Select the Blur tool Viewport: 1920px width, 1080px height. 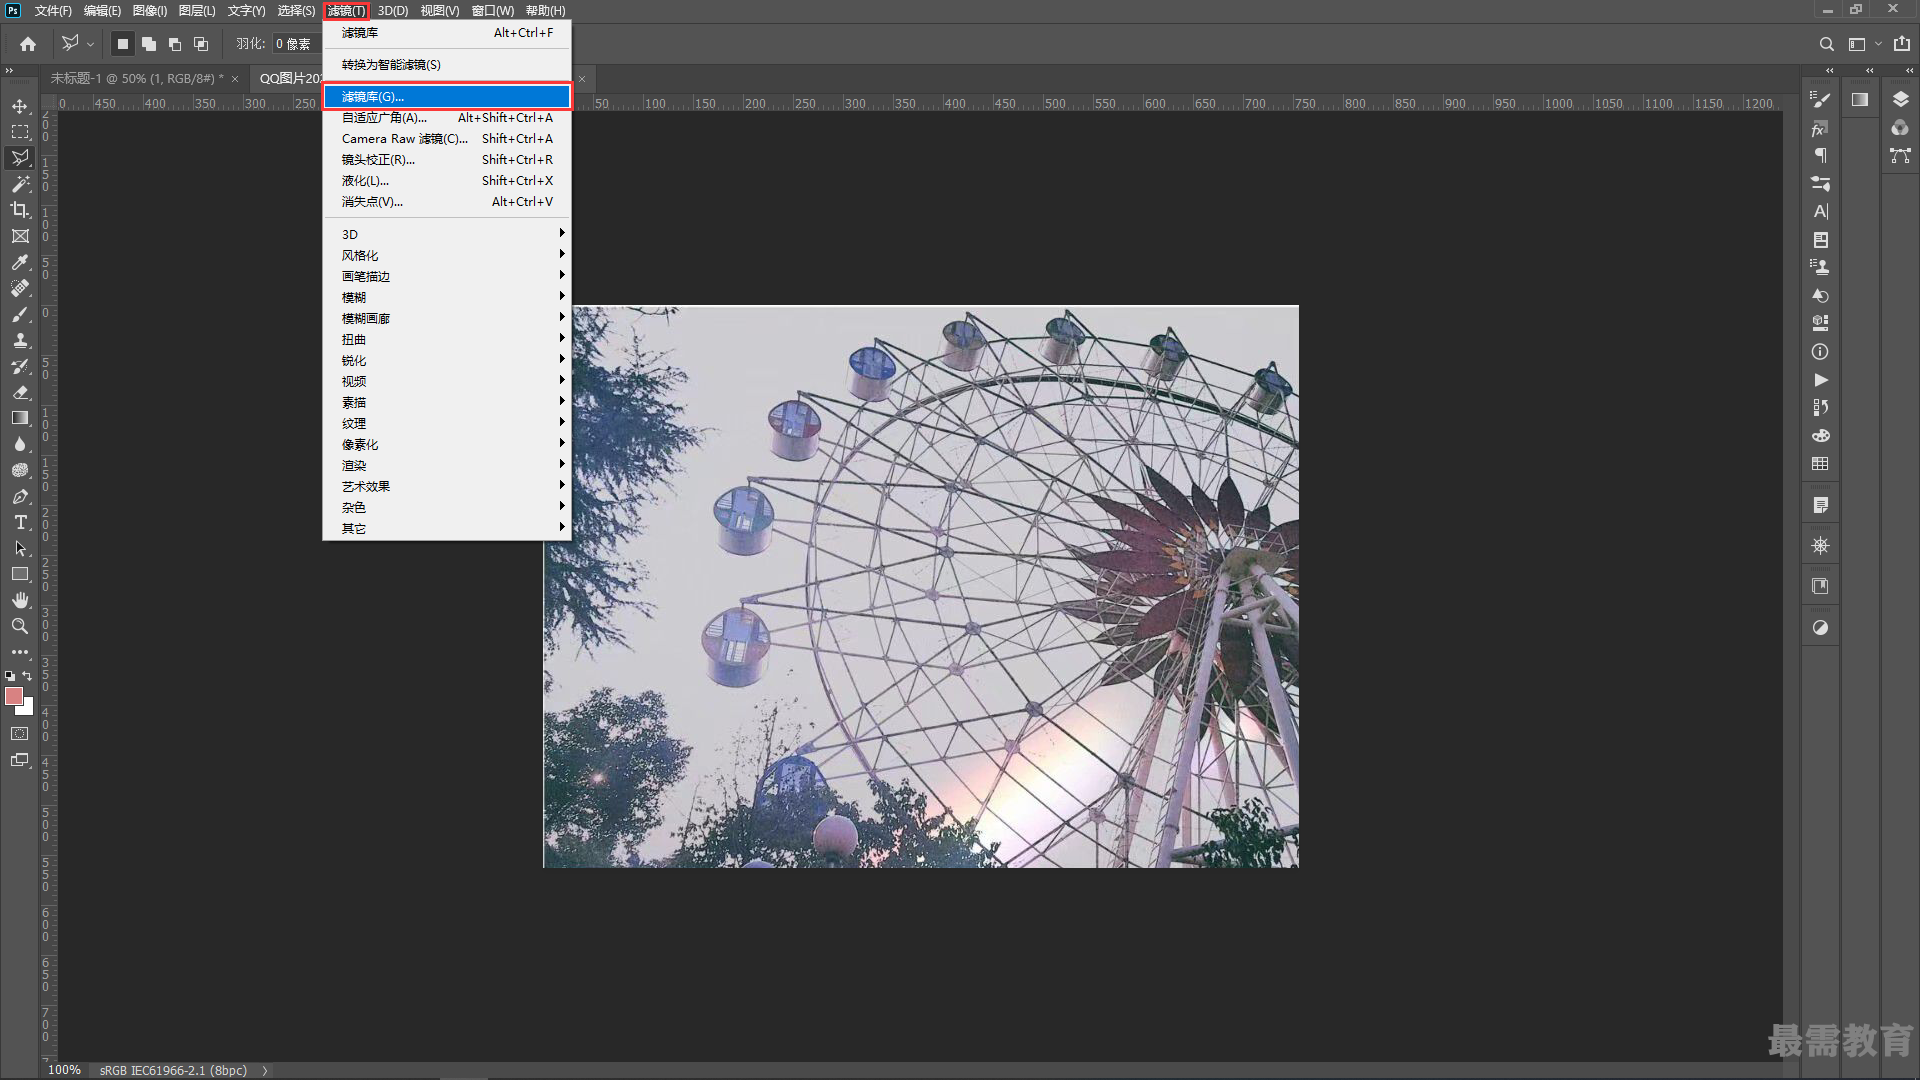tap(20, 444)
